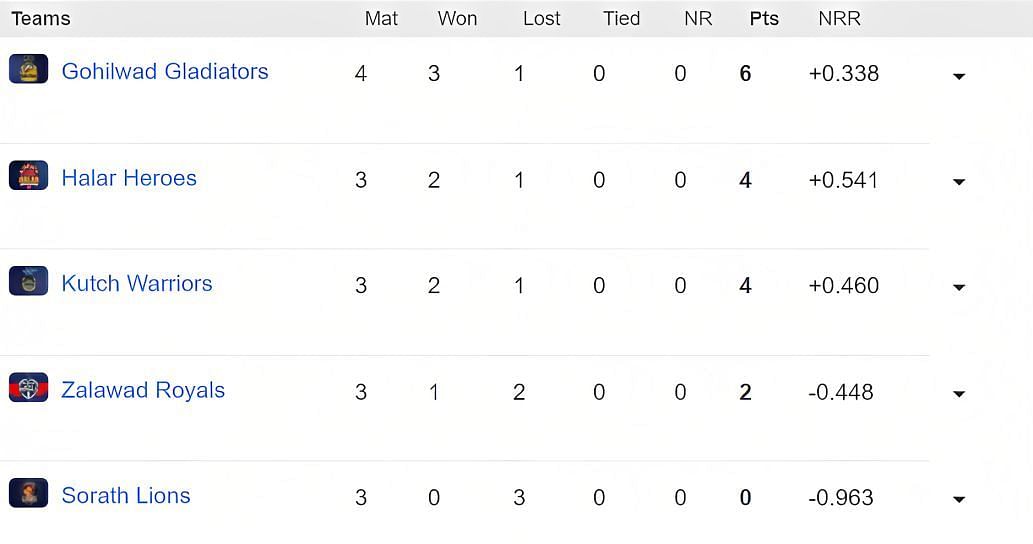Click the Kutch Warriors team logo
The image size is (1033, 544).
tap(28, 281)
